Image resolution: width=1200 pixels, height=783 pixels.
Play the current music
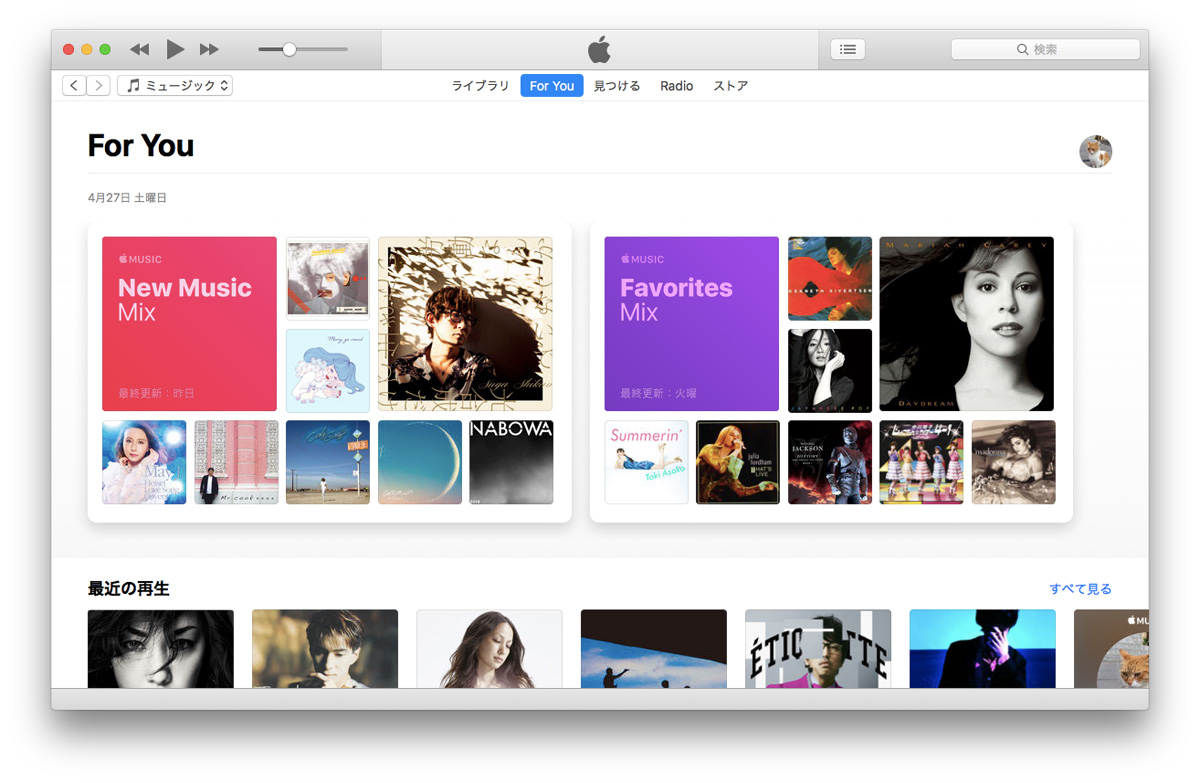pos(175,49)
